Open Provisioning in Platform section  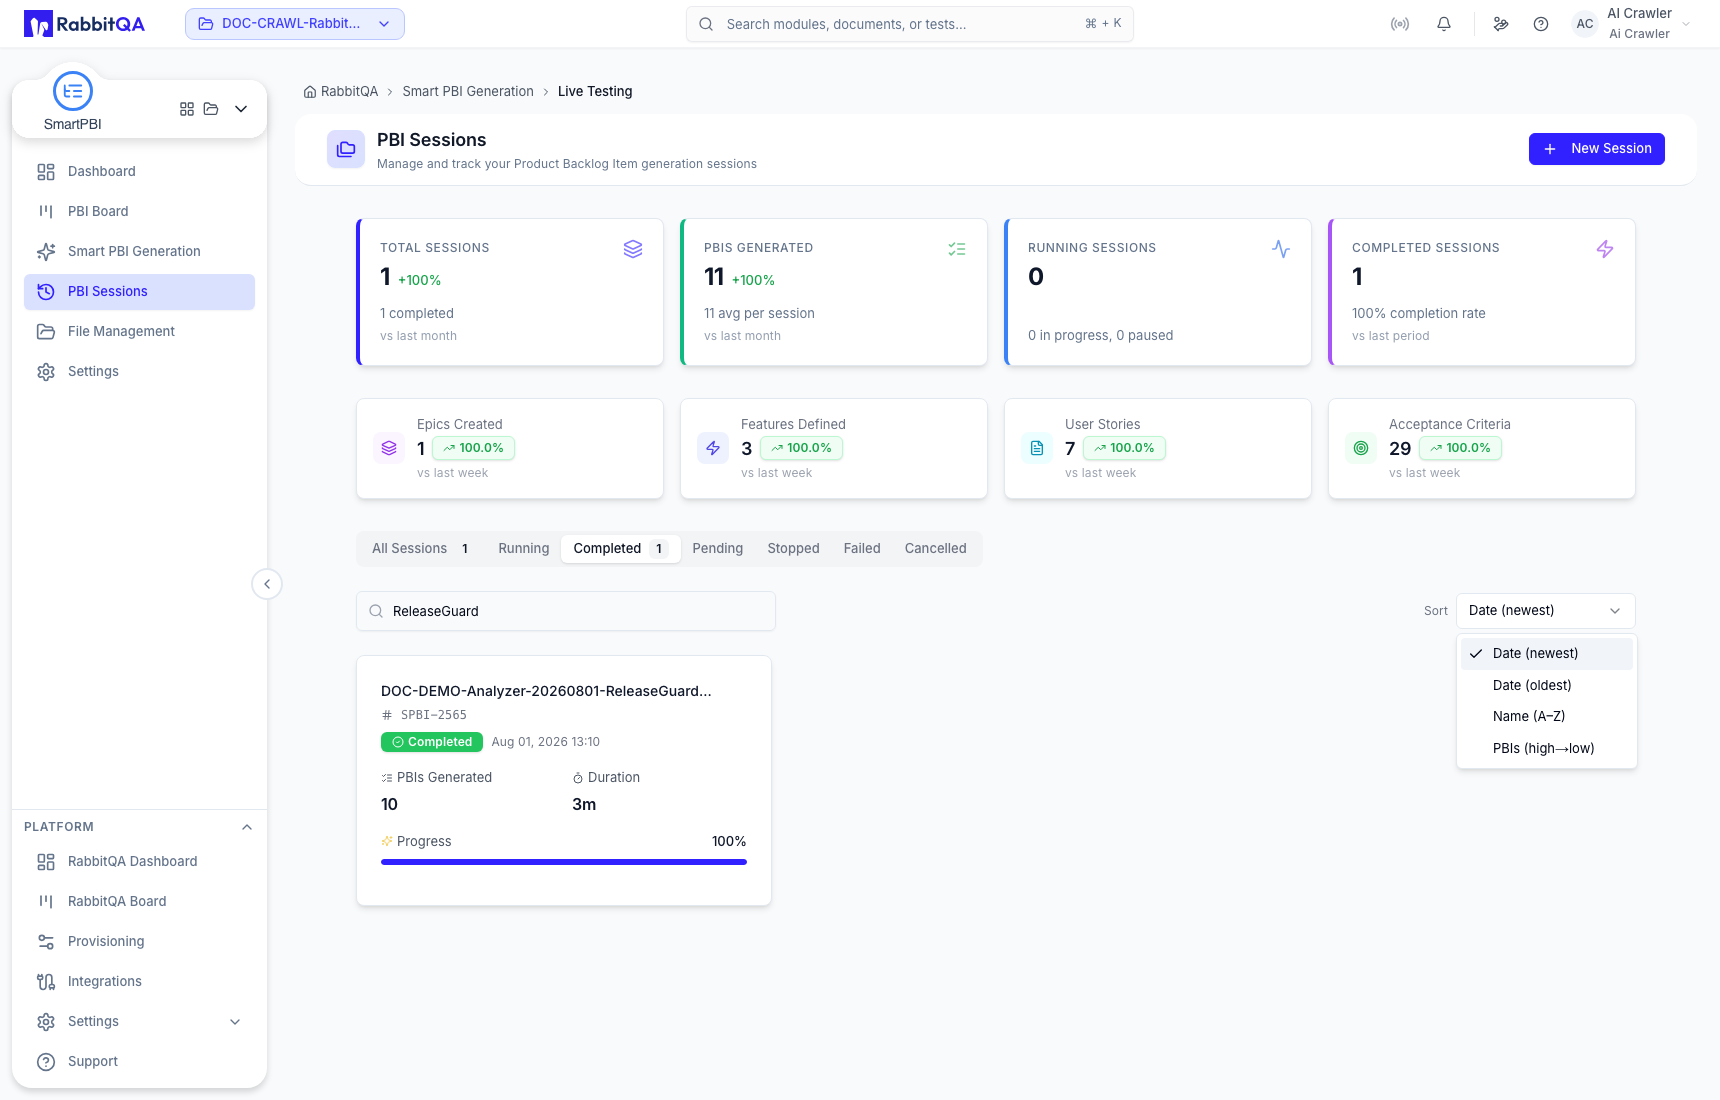140,942
